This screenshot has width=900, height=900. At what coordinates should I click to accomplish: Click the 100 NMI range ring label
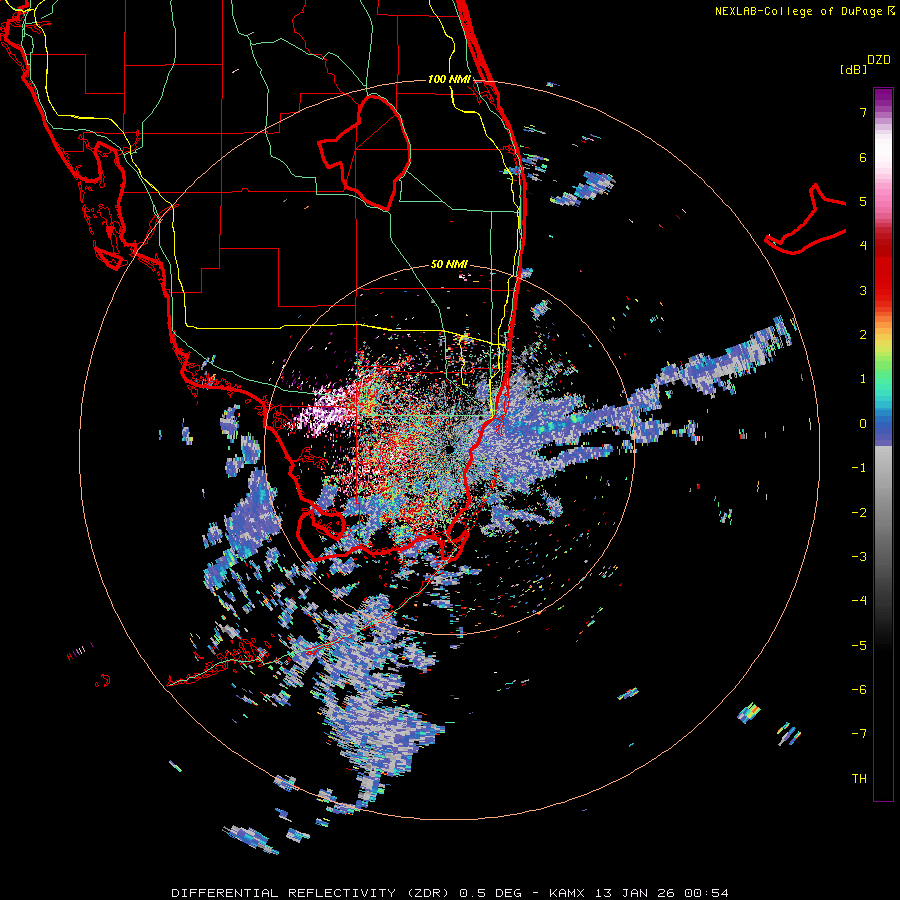449,79
